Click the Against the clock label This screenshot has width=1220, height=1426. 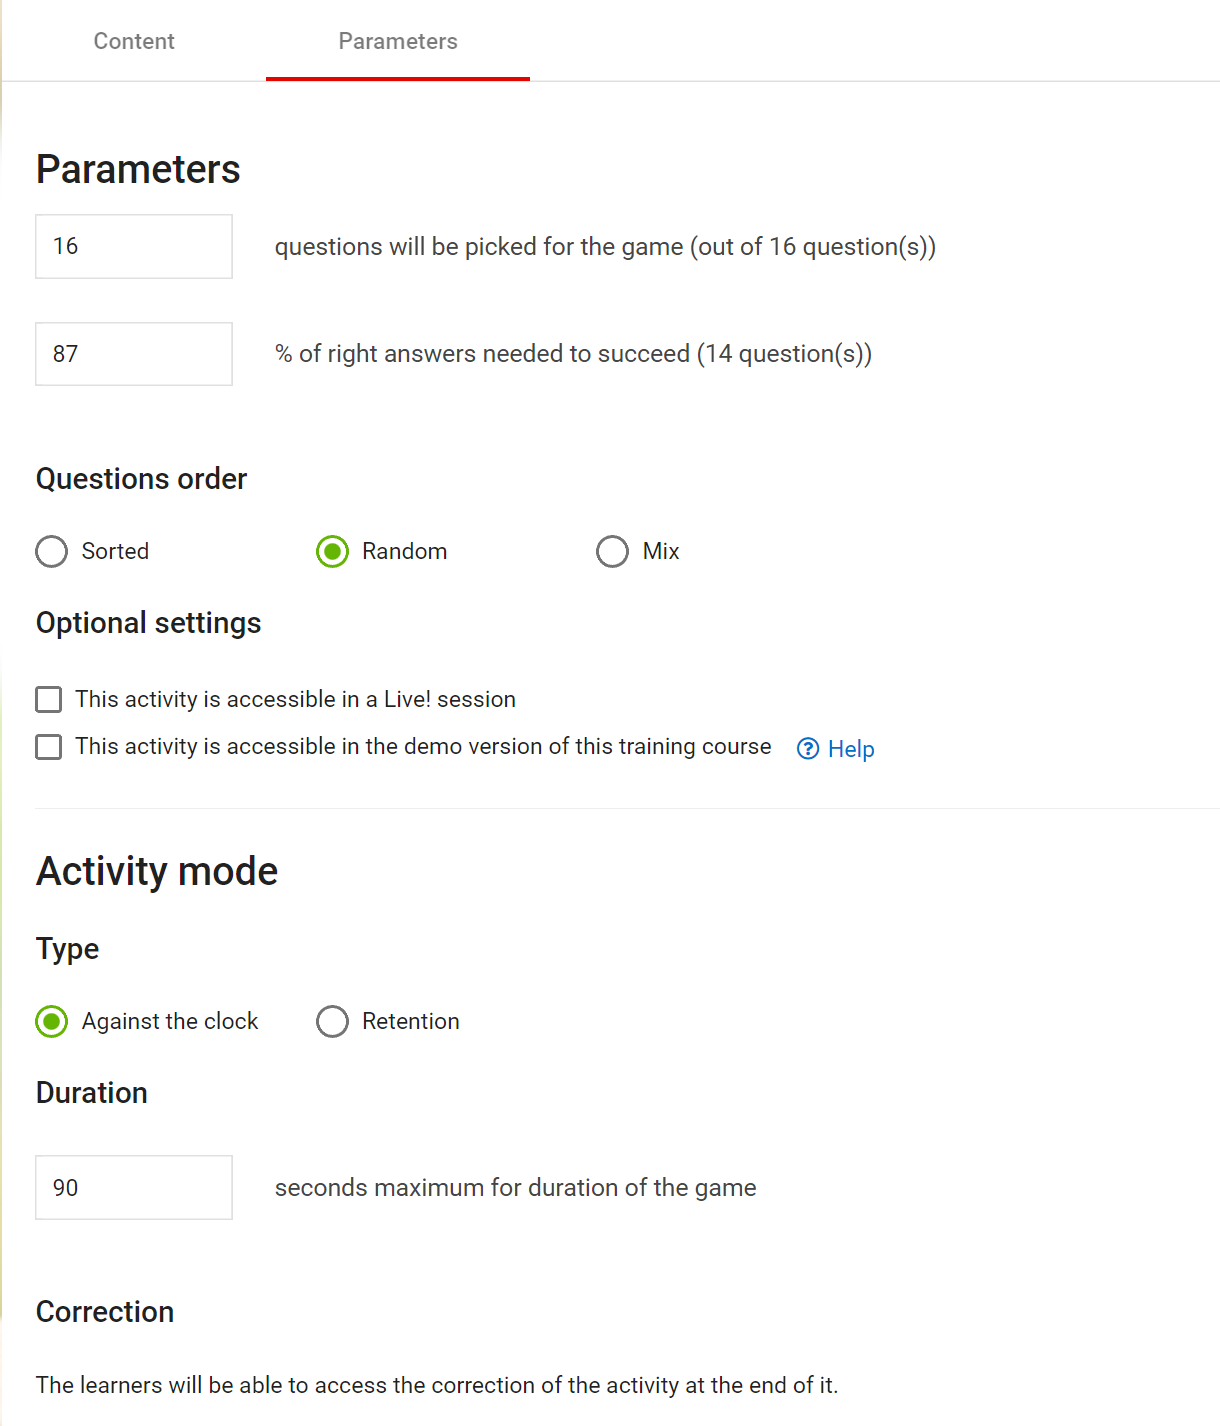(170, 1021)
